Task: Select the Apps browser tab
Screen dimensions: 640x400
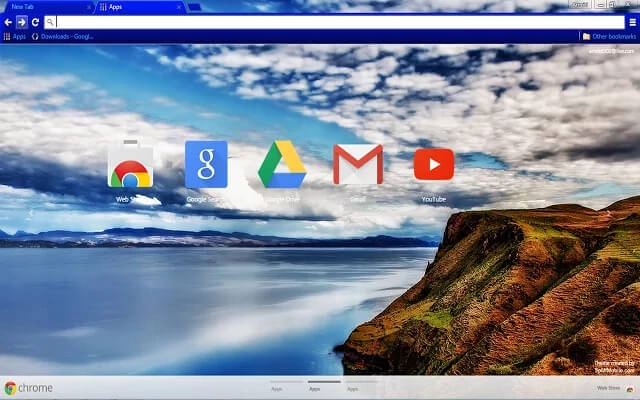Action: [x=139, y=7]
